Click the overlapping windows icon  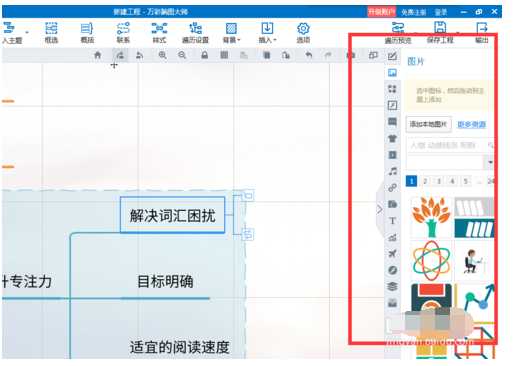point(373,55)
